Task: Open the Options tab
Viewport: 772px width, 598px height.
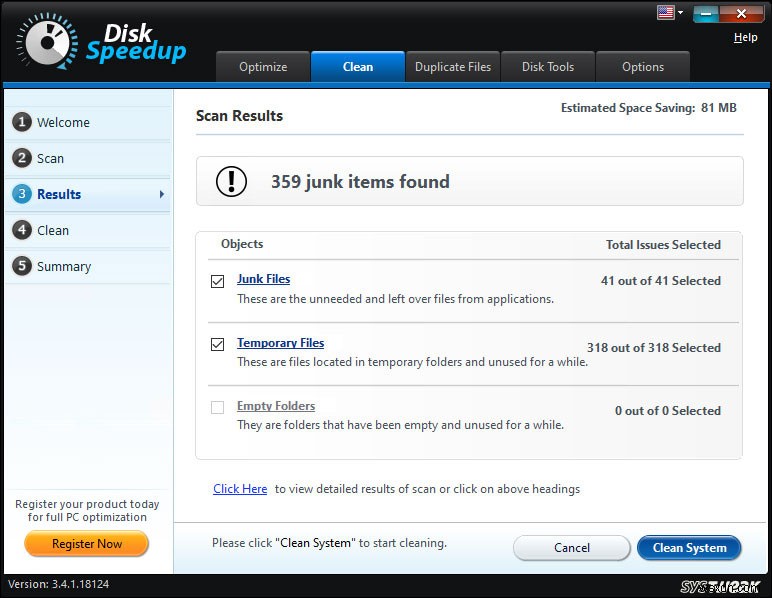Action: point(643,66)
